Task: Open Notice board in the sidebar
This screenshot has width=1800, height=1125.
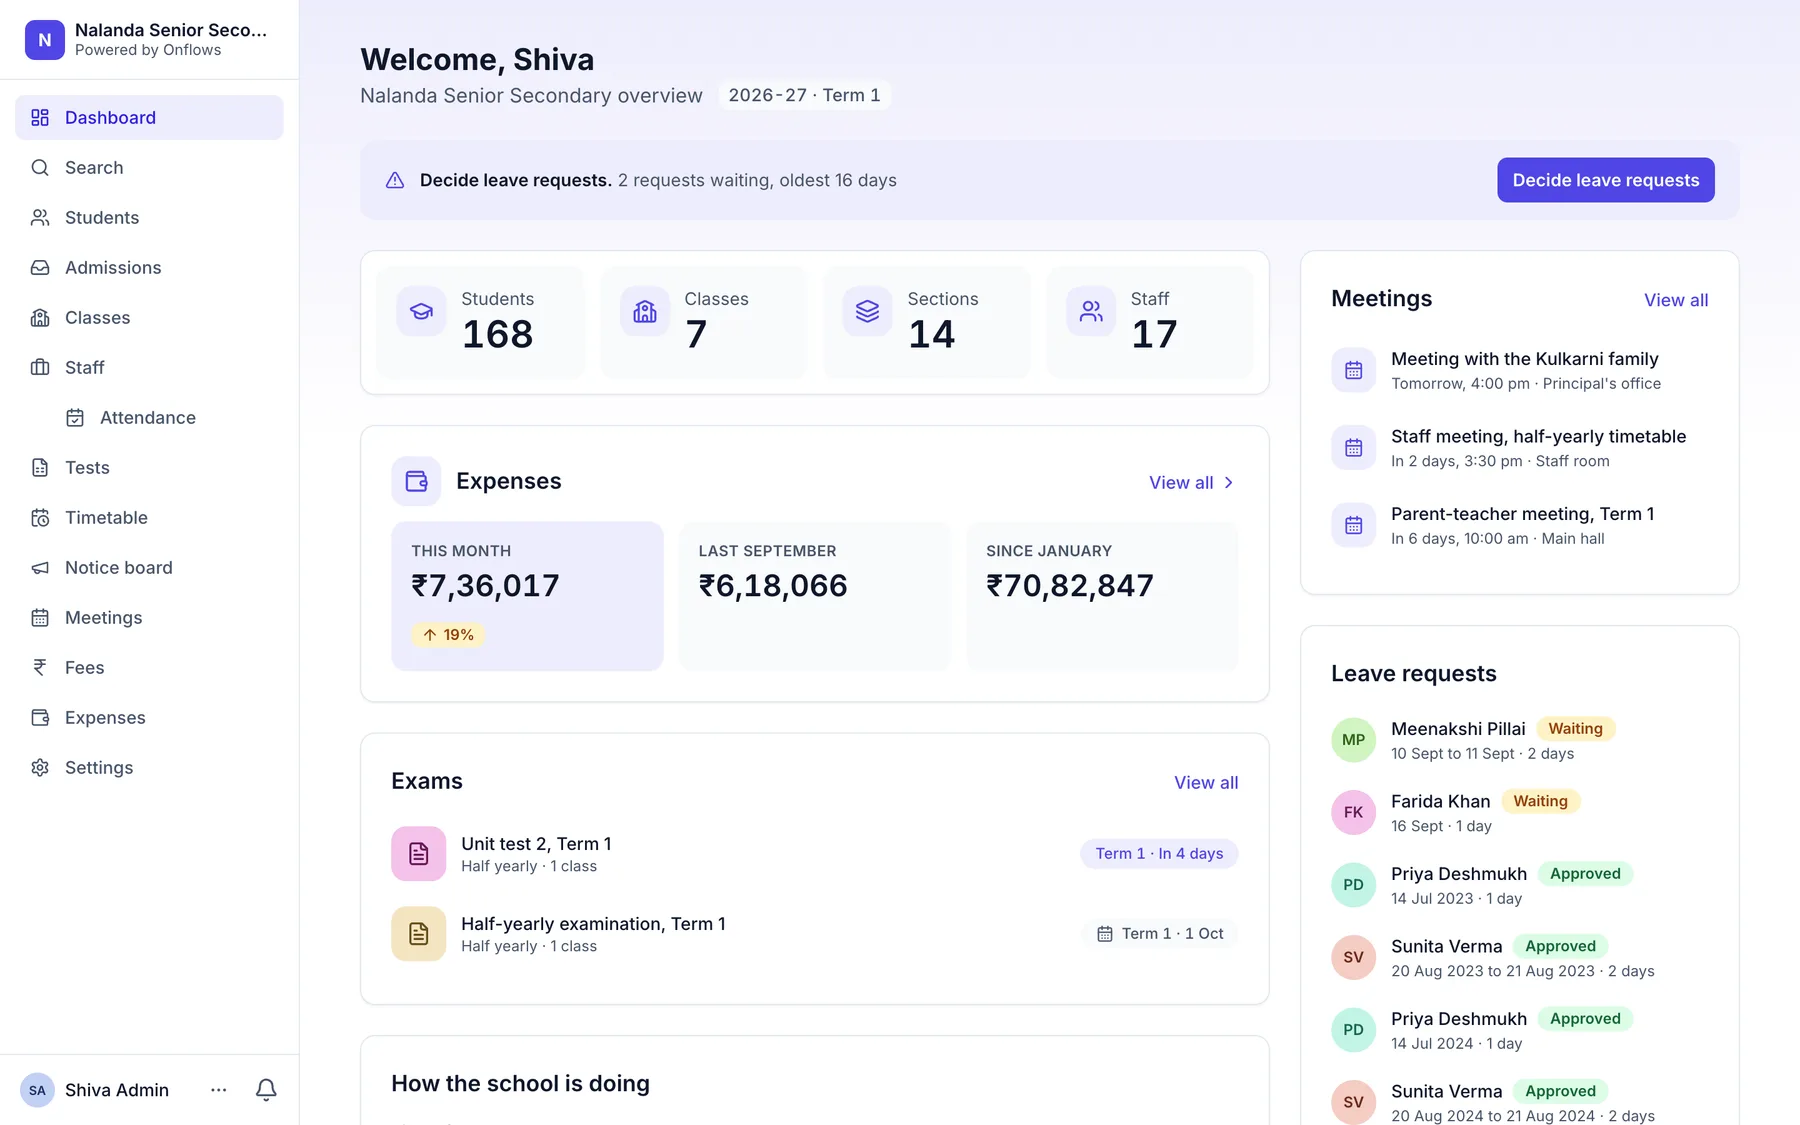Action: (149, 567)
